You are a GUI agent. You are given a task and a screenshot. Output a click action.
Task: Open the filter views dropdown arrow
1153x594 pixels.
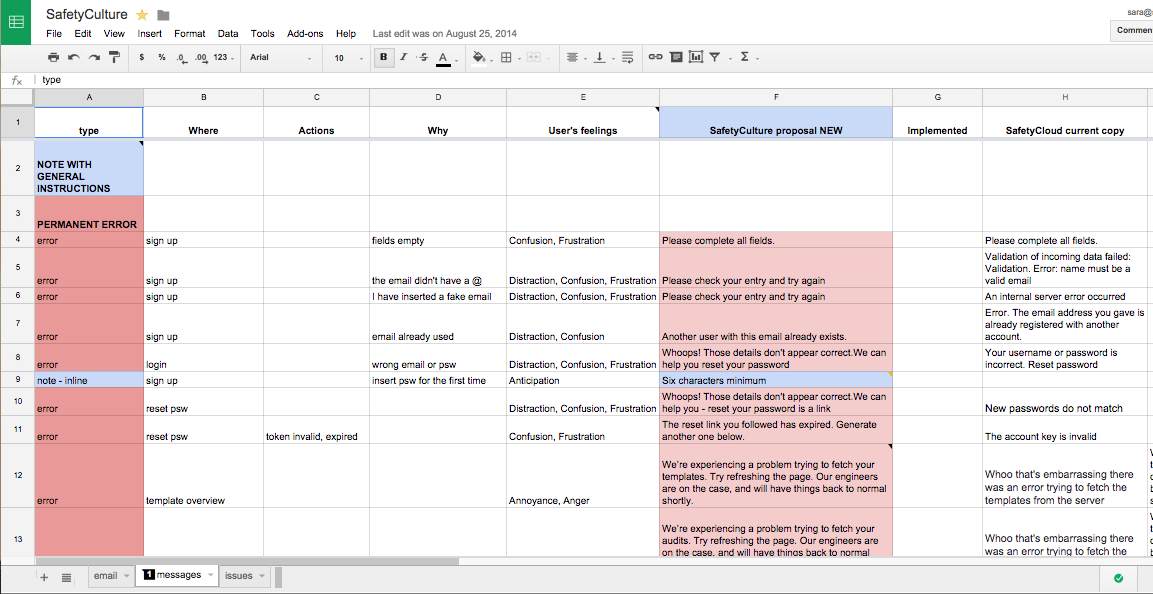[728, 58]
